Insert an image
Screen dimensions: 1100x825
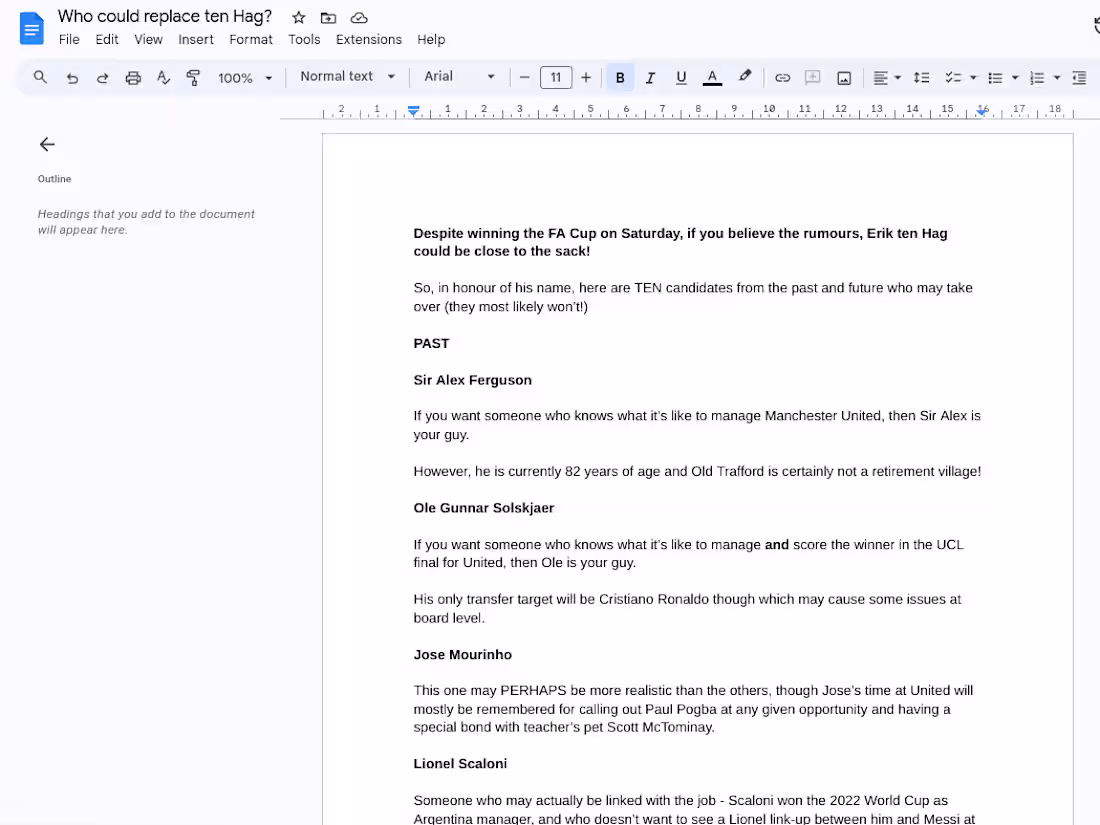coord(844,78)
